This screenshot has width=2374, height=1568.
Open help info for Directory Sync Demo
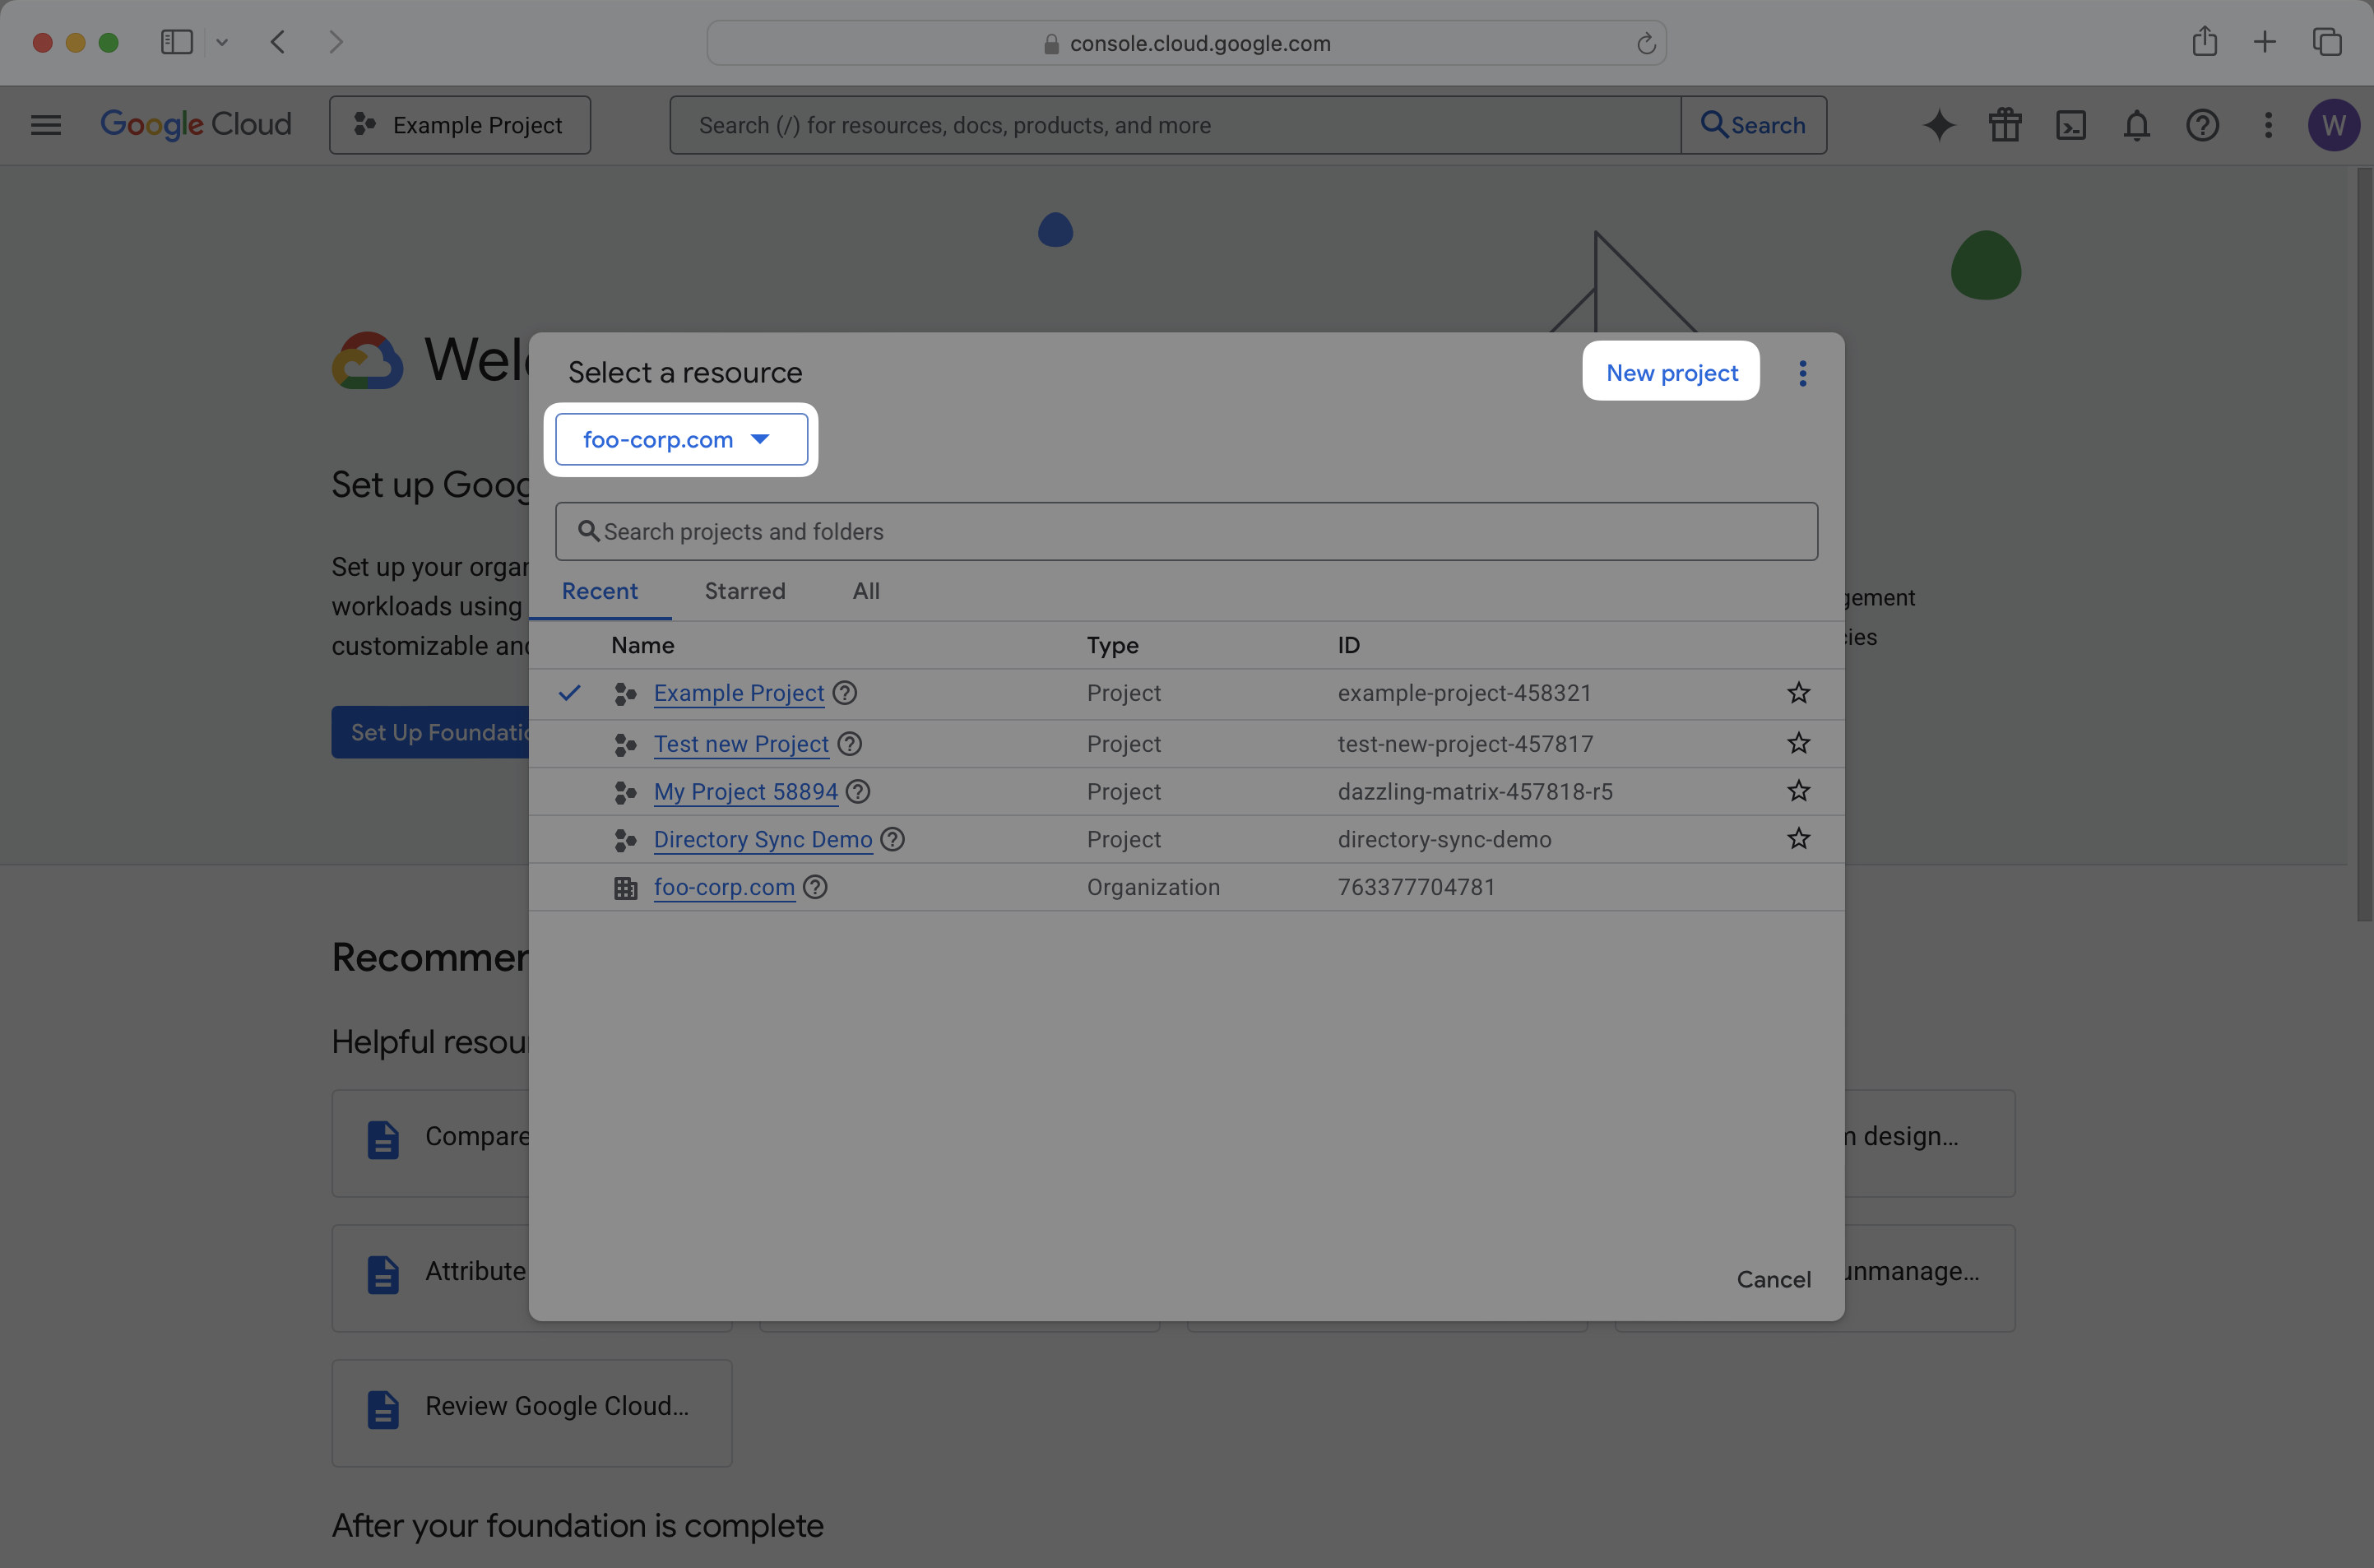click(893, 839)
